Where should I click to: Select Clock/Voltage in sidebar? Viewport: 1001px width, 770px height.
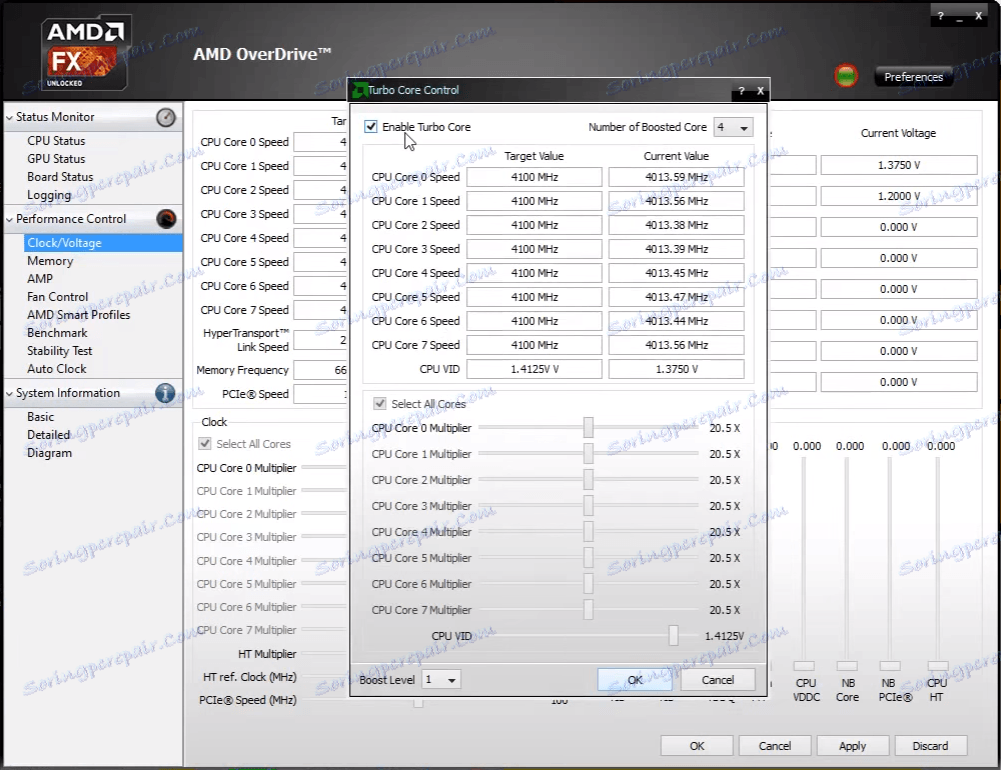click(64, 243)
